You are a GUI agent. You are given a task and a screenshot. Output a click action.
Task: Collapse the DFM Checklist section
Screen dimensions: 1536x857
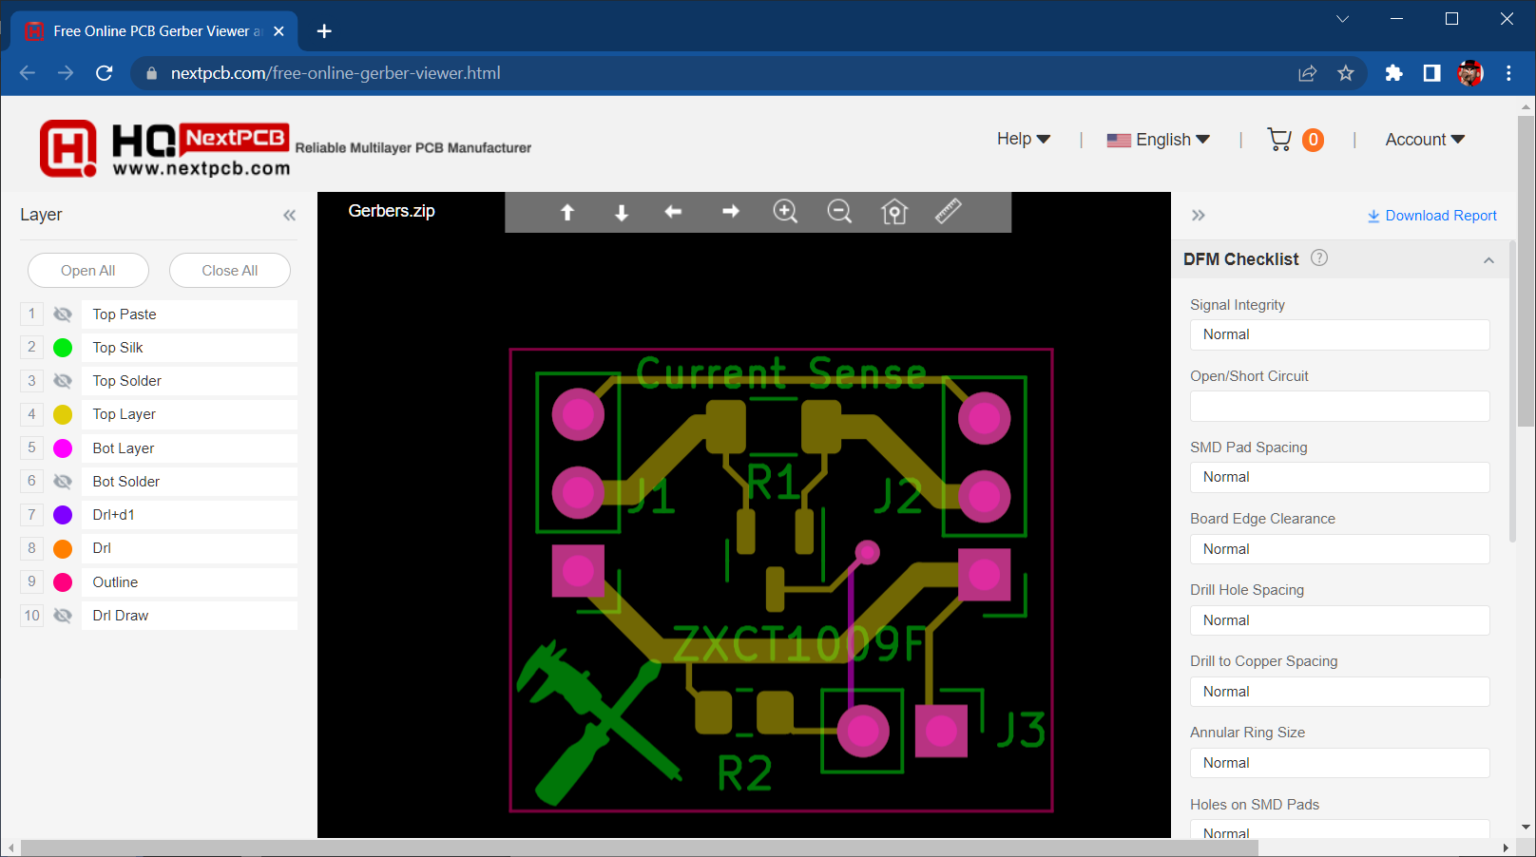pos(1489,260)
